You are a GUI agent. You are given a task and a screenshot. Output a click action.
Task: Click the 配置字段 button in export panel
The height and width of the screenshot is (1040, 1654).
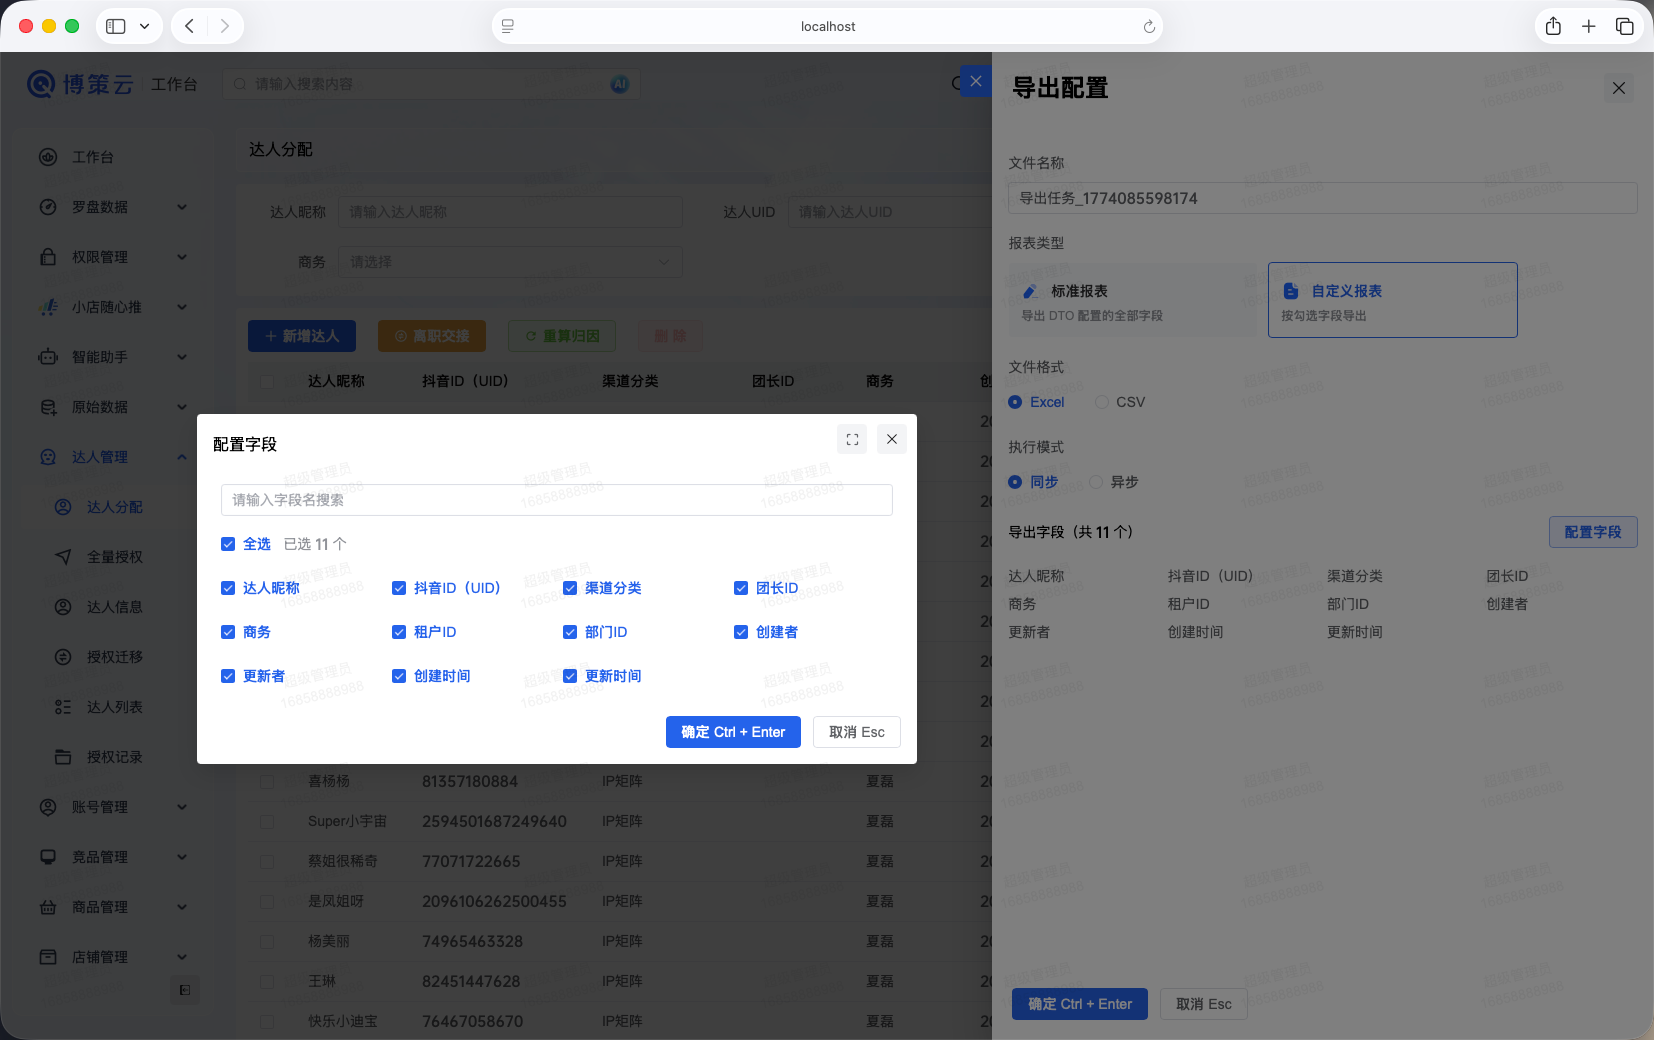[x=1593, y=532]
